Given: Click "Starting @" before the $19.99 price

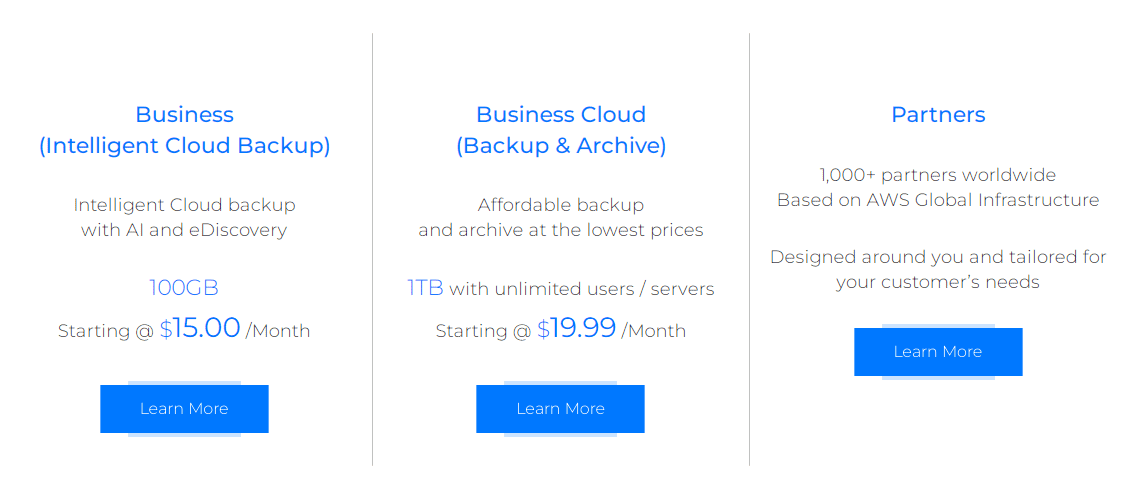Looking at the screenshot, I should [483, 331].
